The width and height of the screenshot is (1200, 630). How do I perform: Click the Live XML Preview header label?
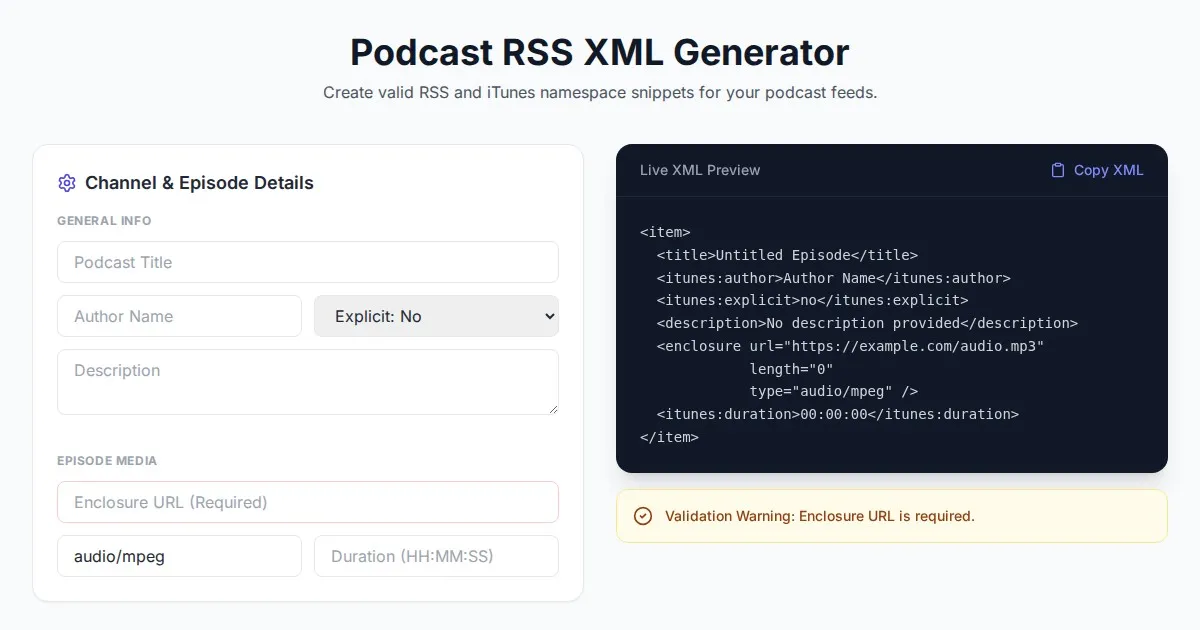[x=700, y=170]
